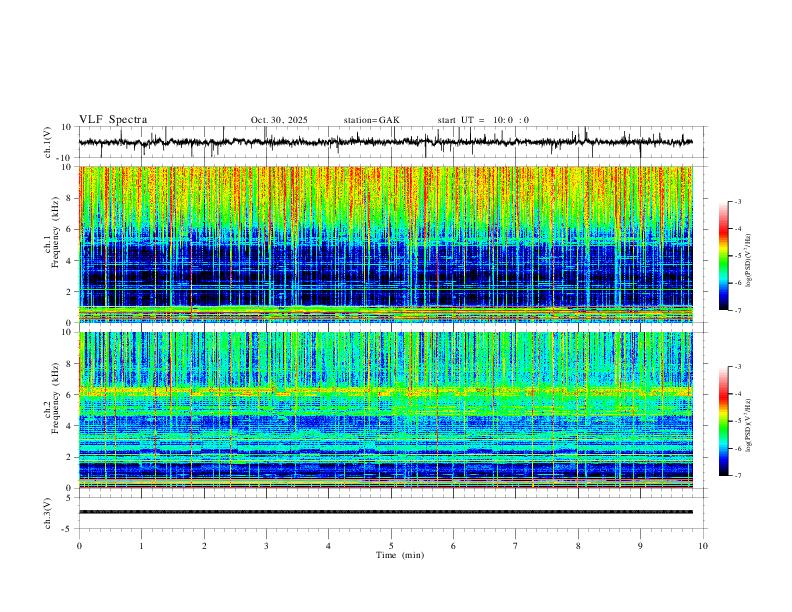Click the ch.1 spectrogram plot area

tap(386, 244)
